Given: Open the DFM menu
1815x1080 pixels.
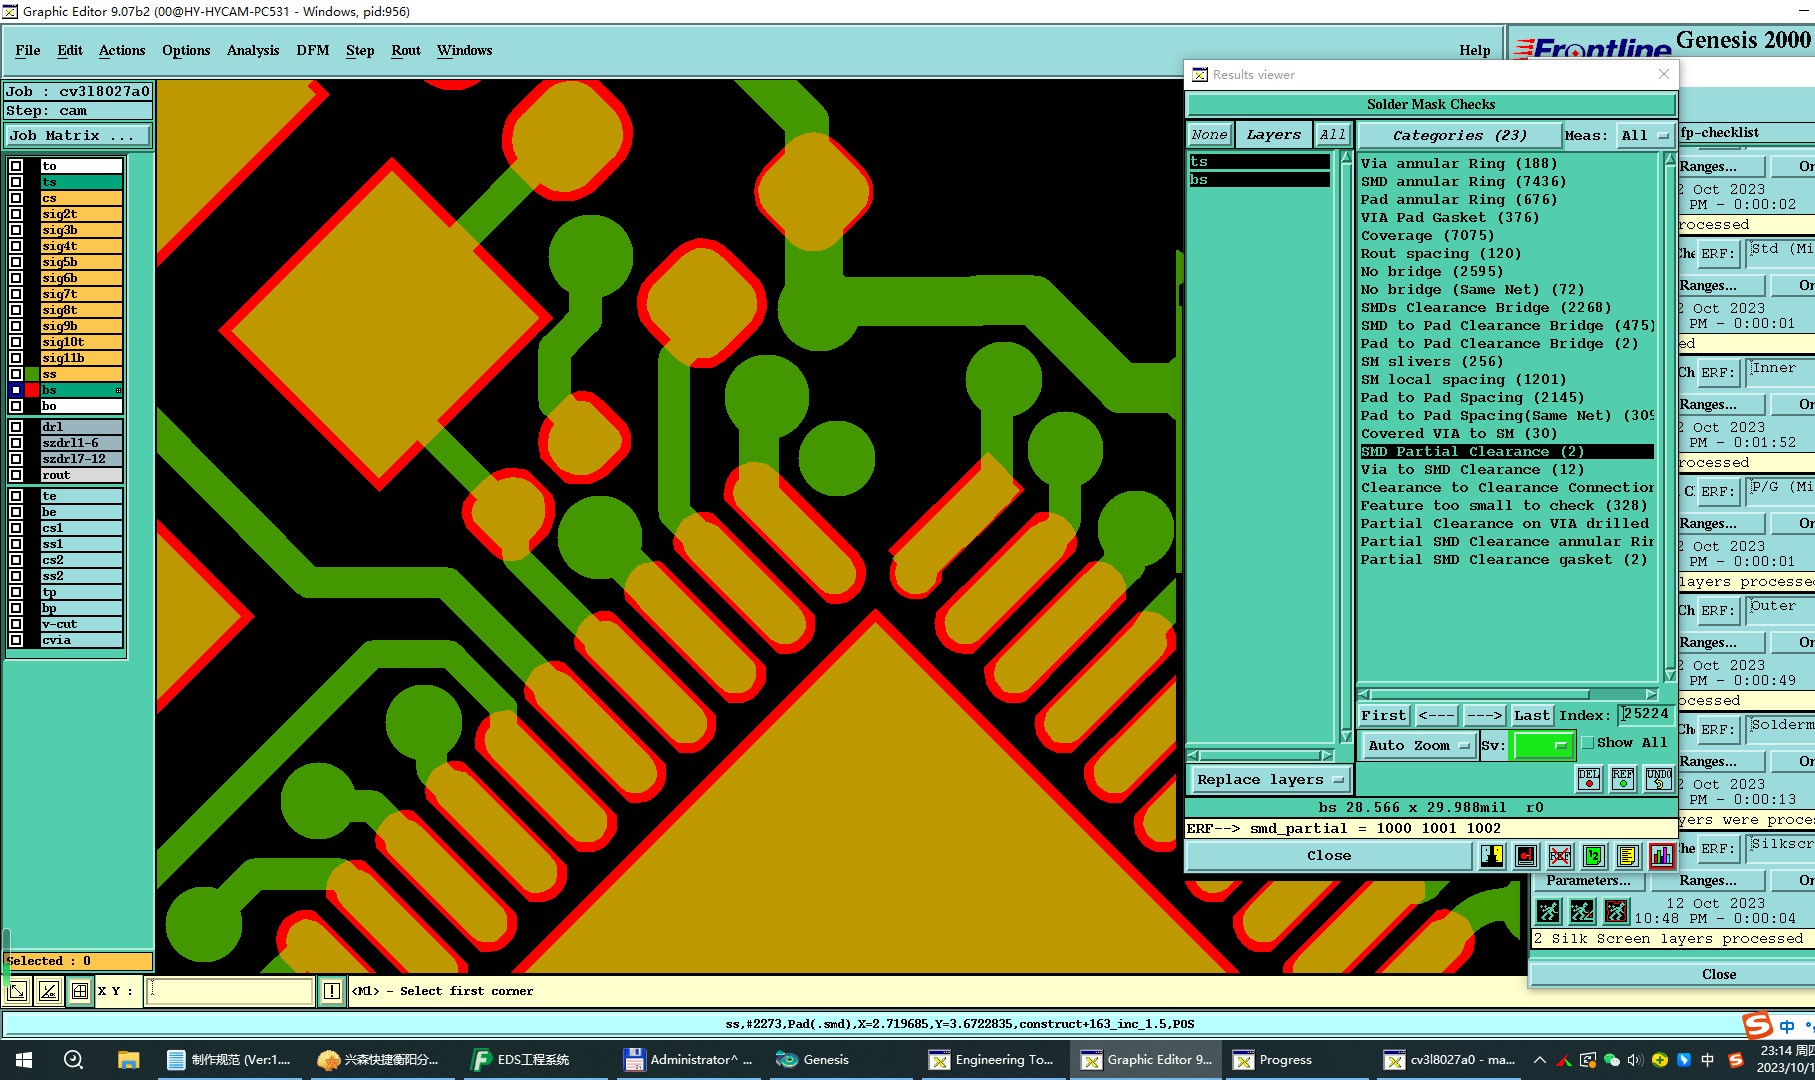Looking at the screenshot, I should tap(313, 50).
